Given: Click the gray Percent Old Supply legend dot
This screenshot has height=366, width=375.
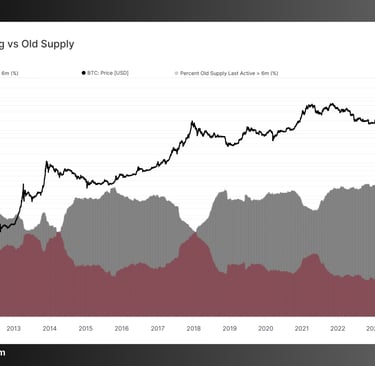Looking at the screenshot, I should pos(176,73).
